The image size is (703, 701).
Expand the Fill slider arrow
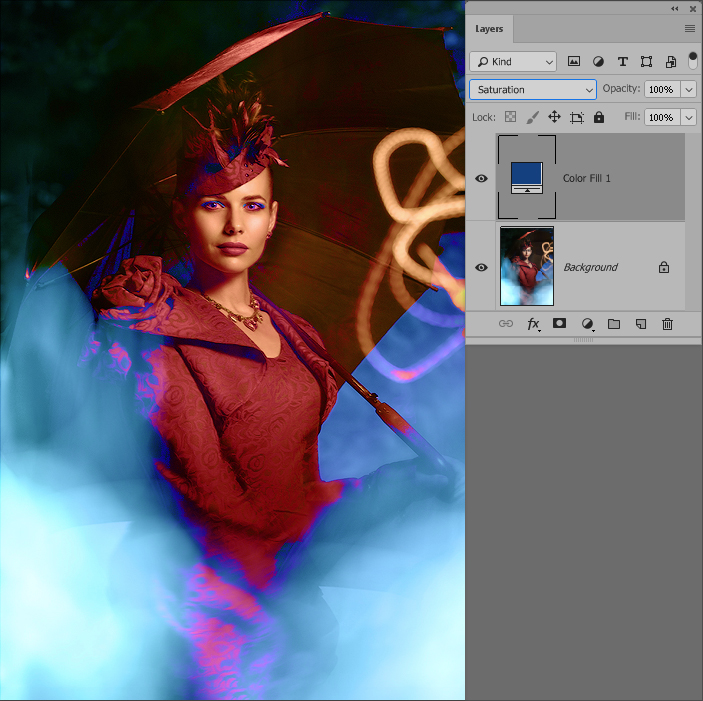(689, 117)
